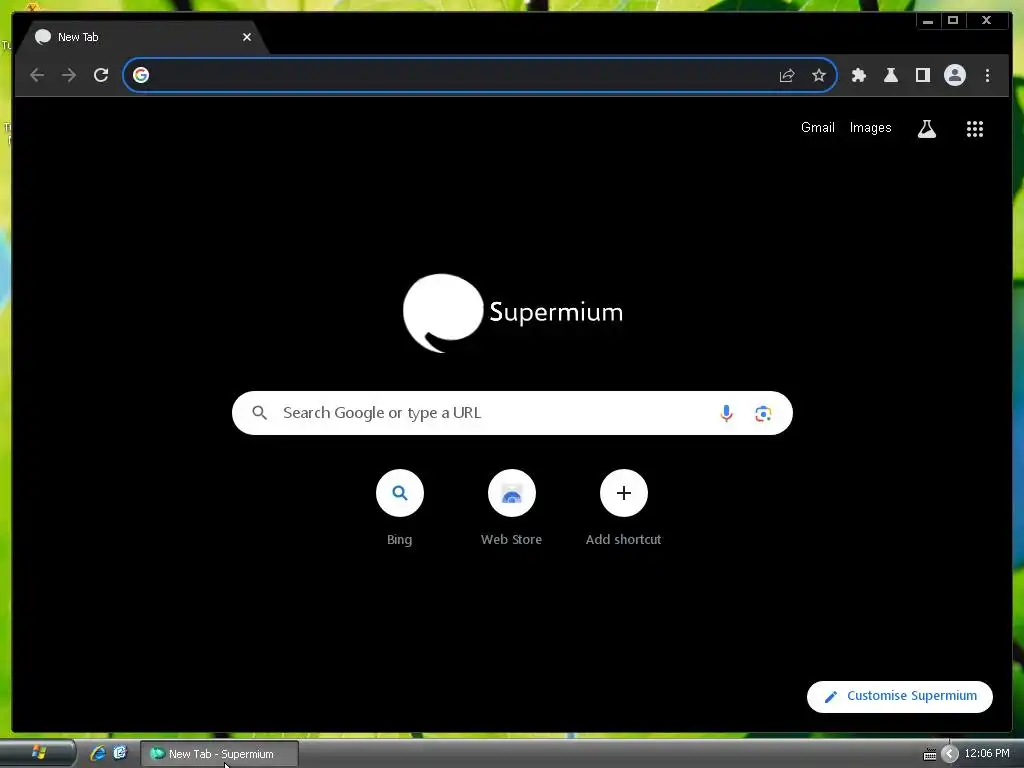Maximize the Supermium window

953,21
